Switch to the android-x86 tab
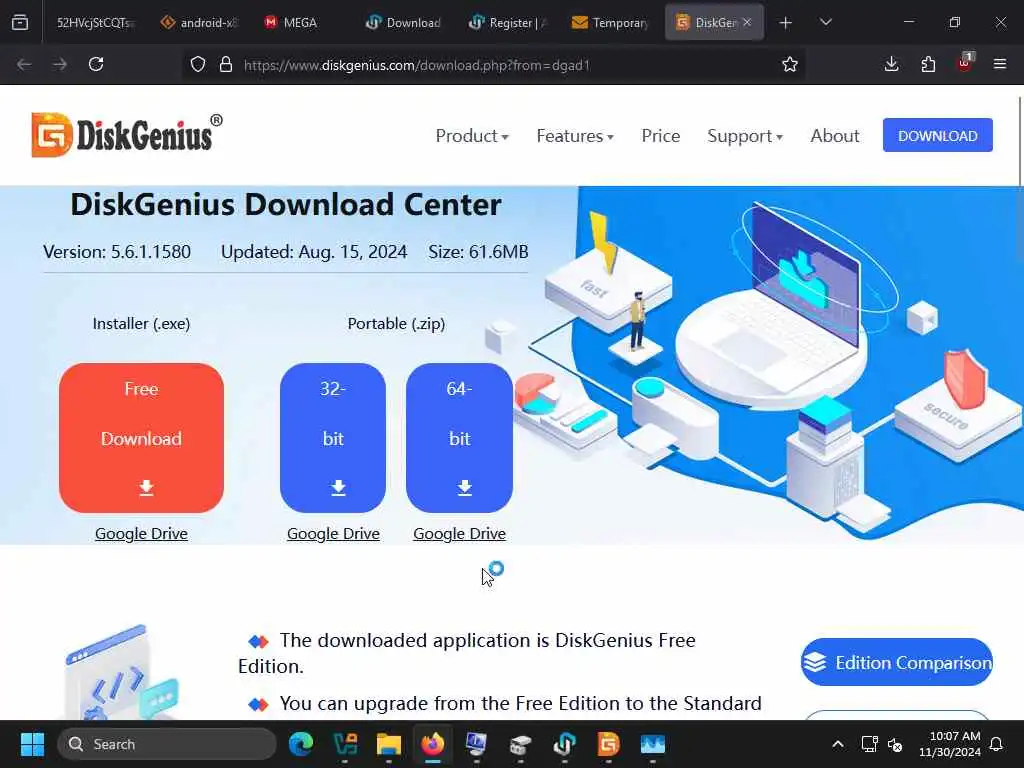This screenshot has height=768, width=1024. pyautogui.click(x=200, y=23)
